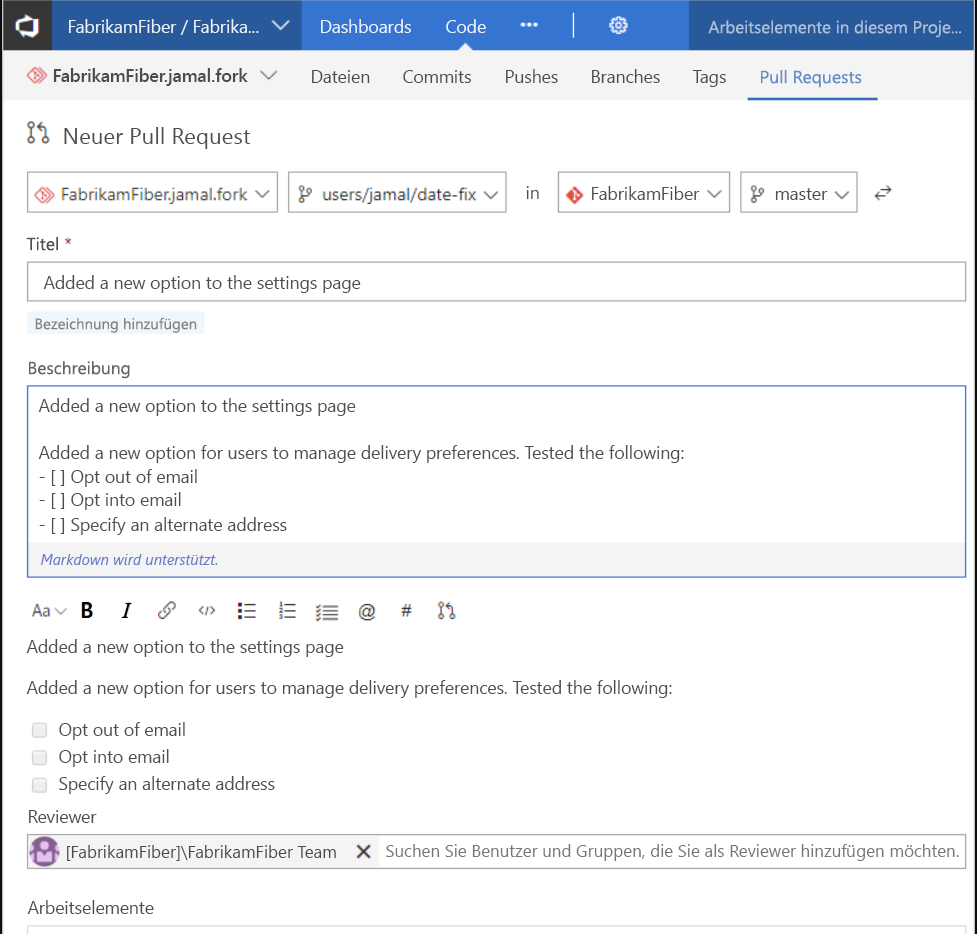The image size is (977, 934).
Task: Open the settings gear icon in the top bar
Action: click(x=617, y=26)
